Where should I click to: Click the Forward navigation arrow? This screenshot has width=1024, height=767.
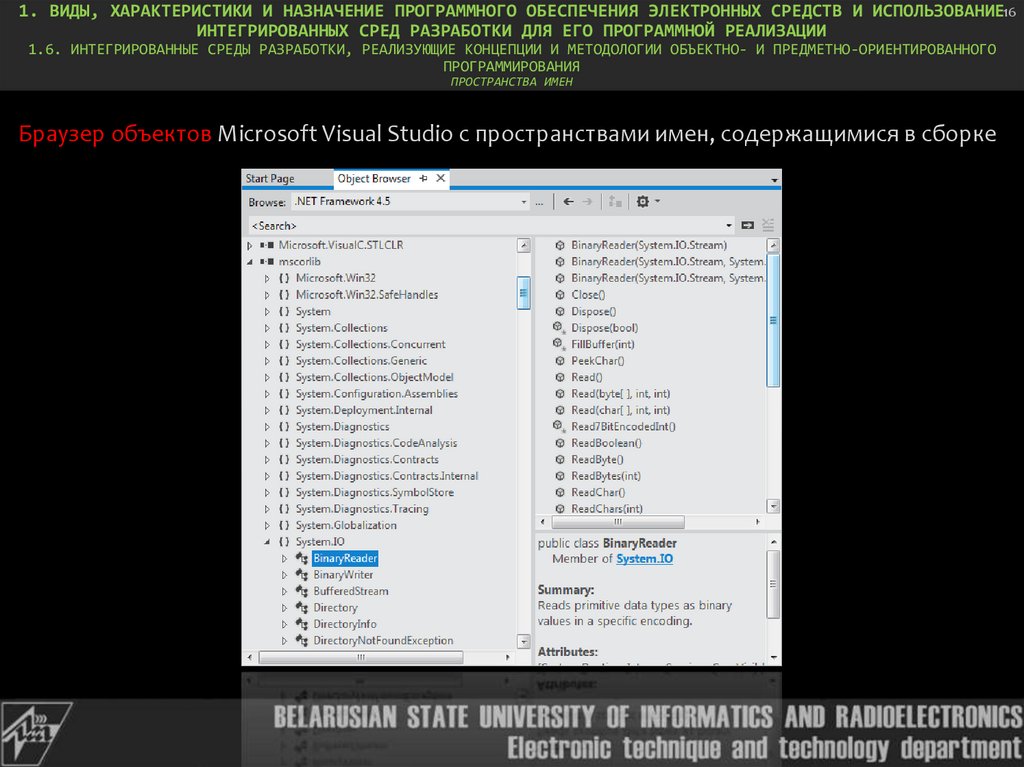coord(587,202)
